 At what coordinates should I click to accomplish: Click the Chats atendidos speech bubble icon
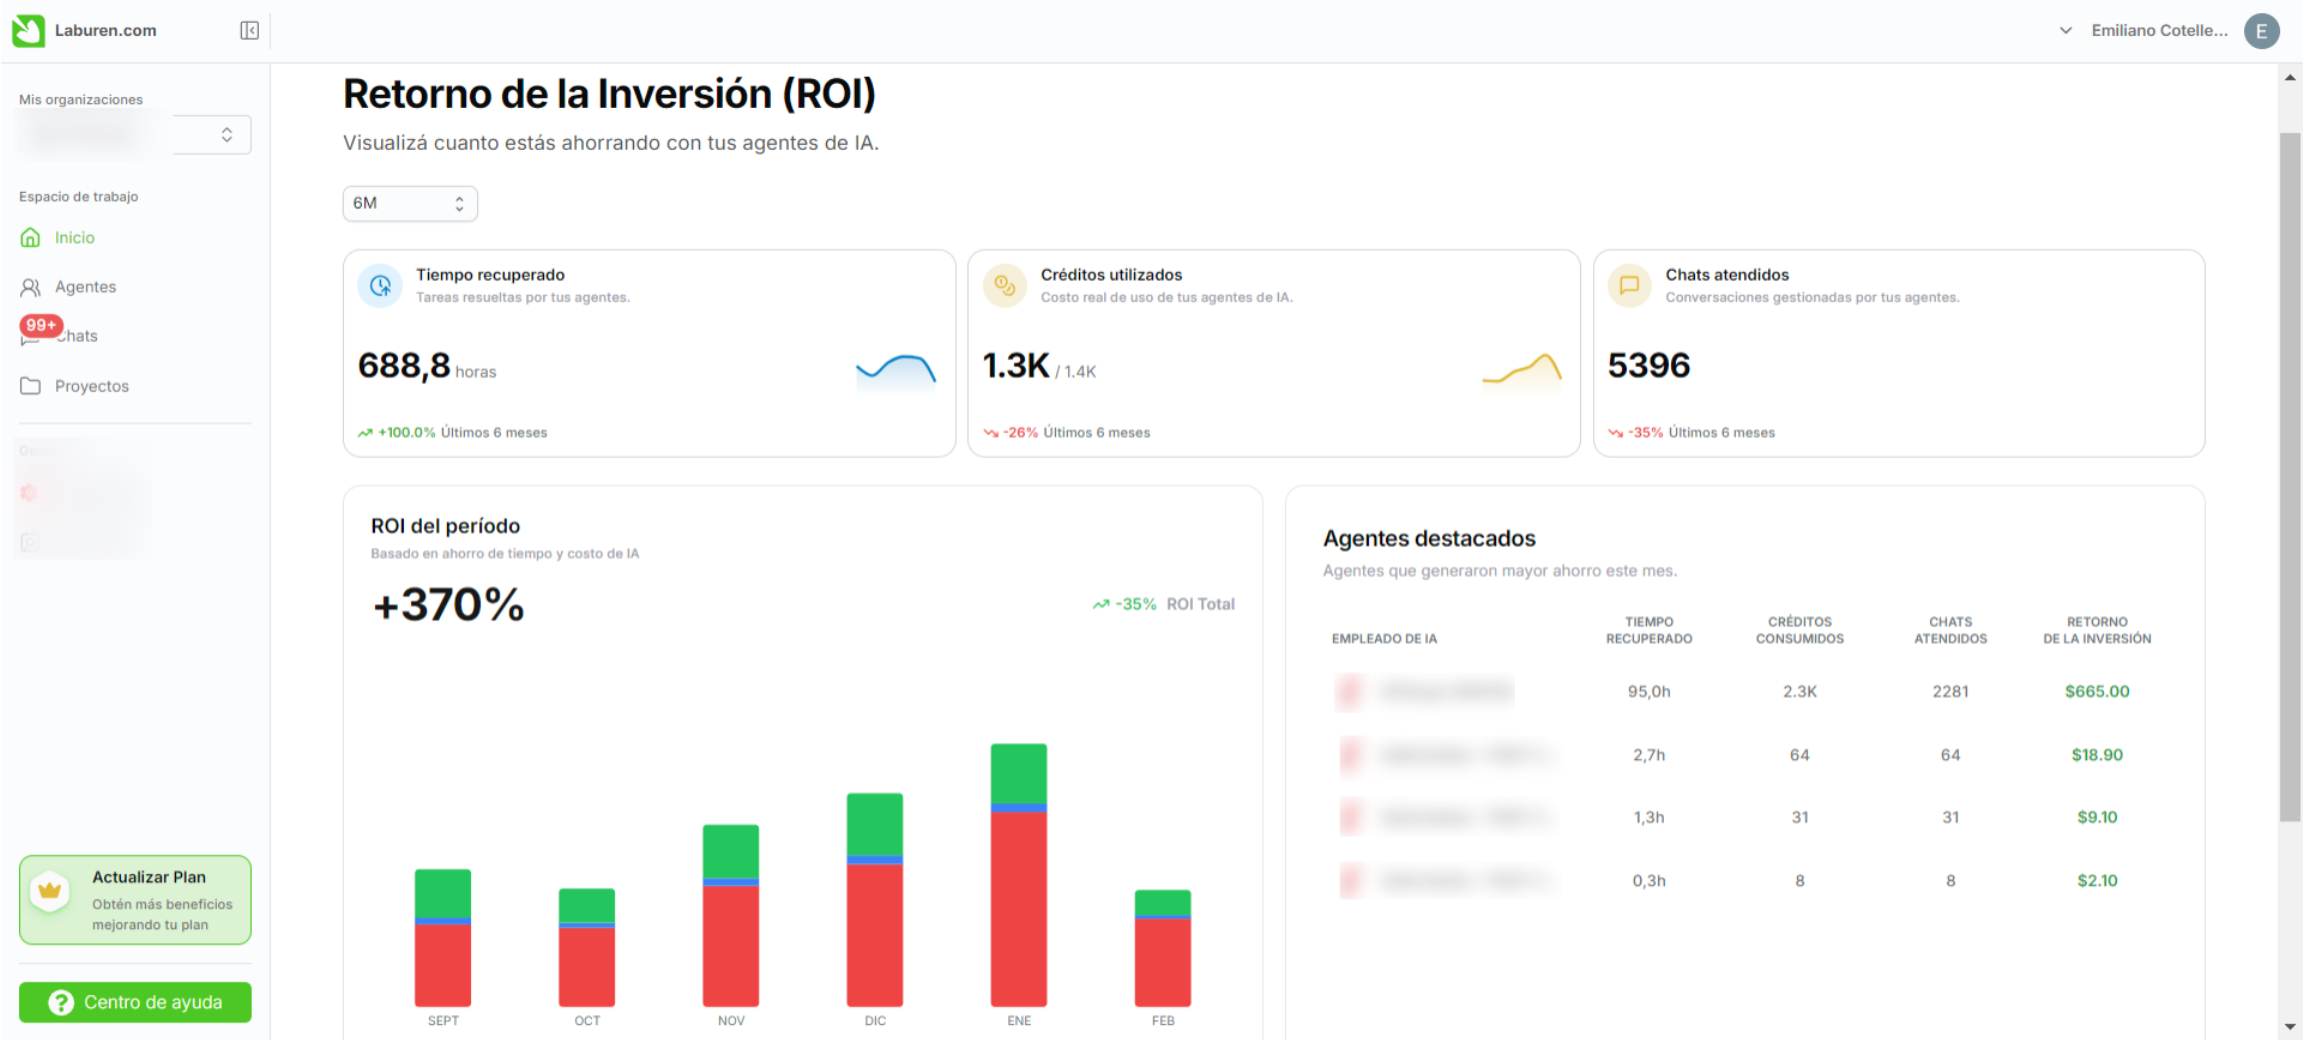tap(1629, 286)
